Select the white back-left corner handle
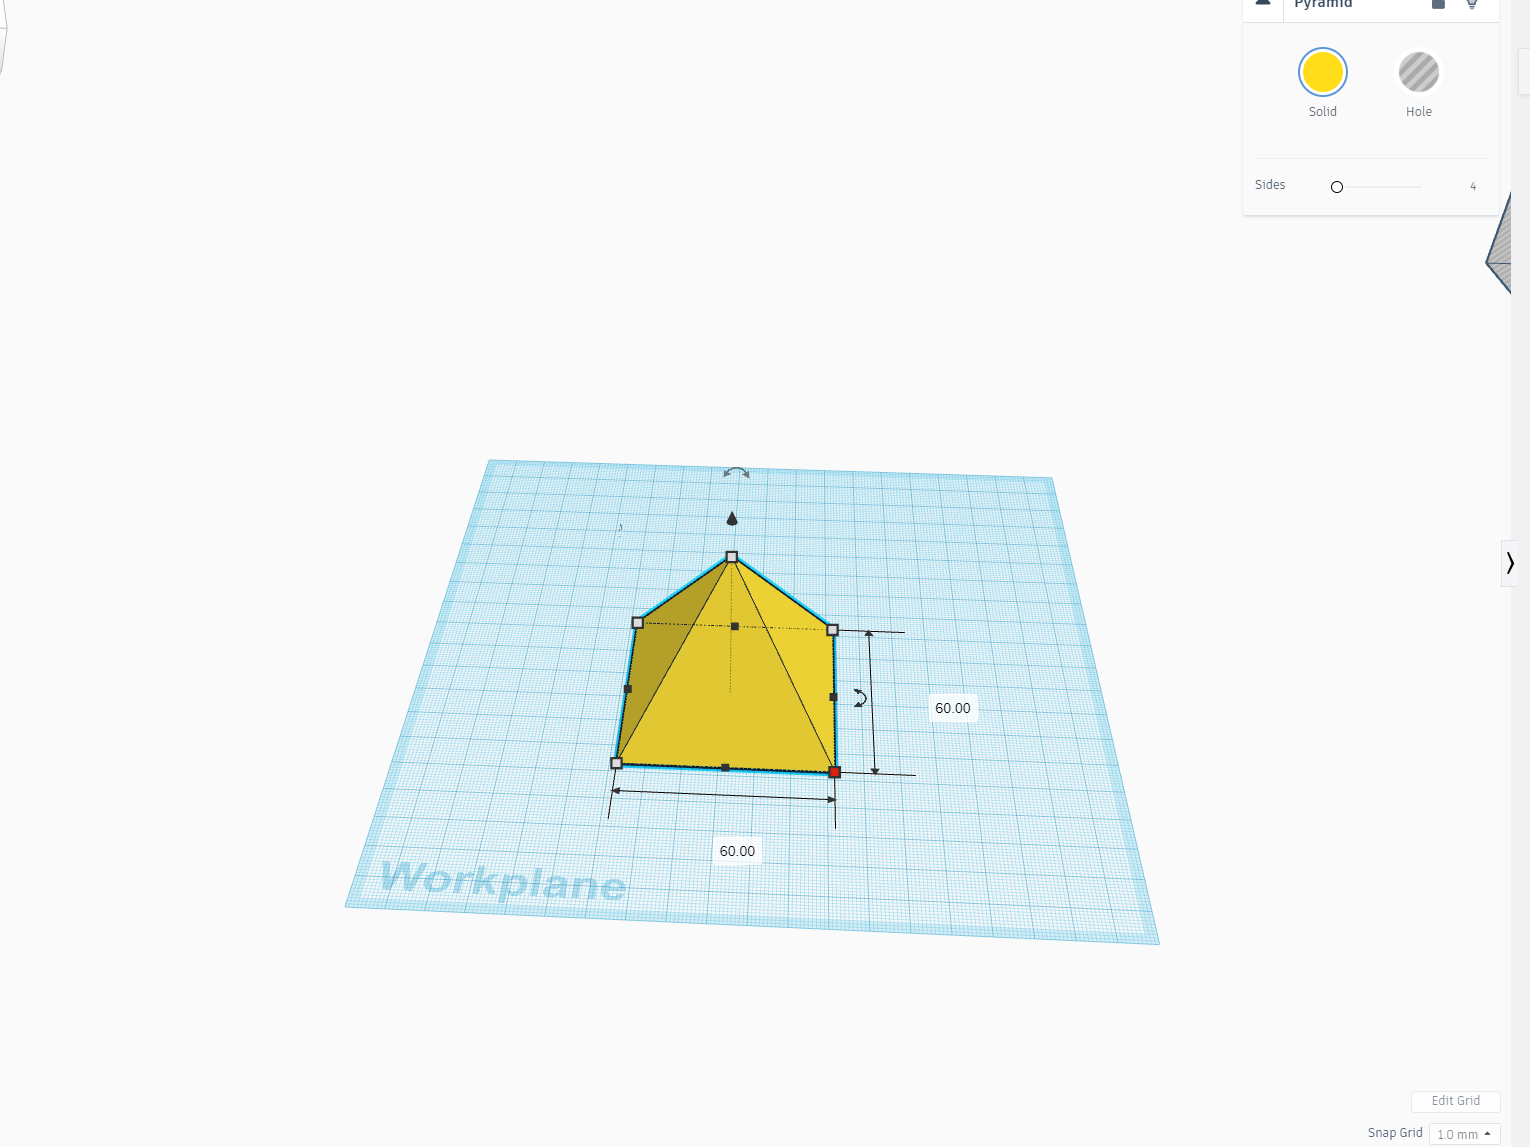This screenshot has height=1147, width=1530. (x=638, y=623)
